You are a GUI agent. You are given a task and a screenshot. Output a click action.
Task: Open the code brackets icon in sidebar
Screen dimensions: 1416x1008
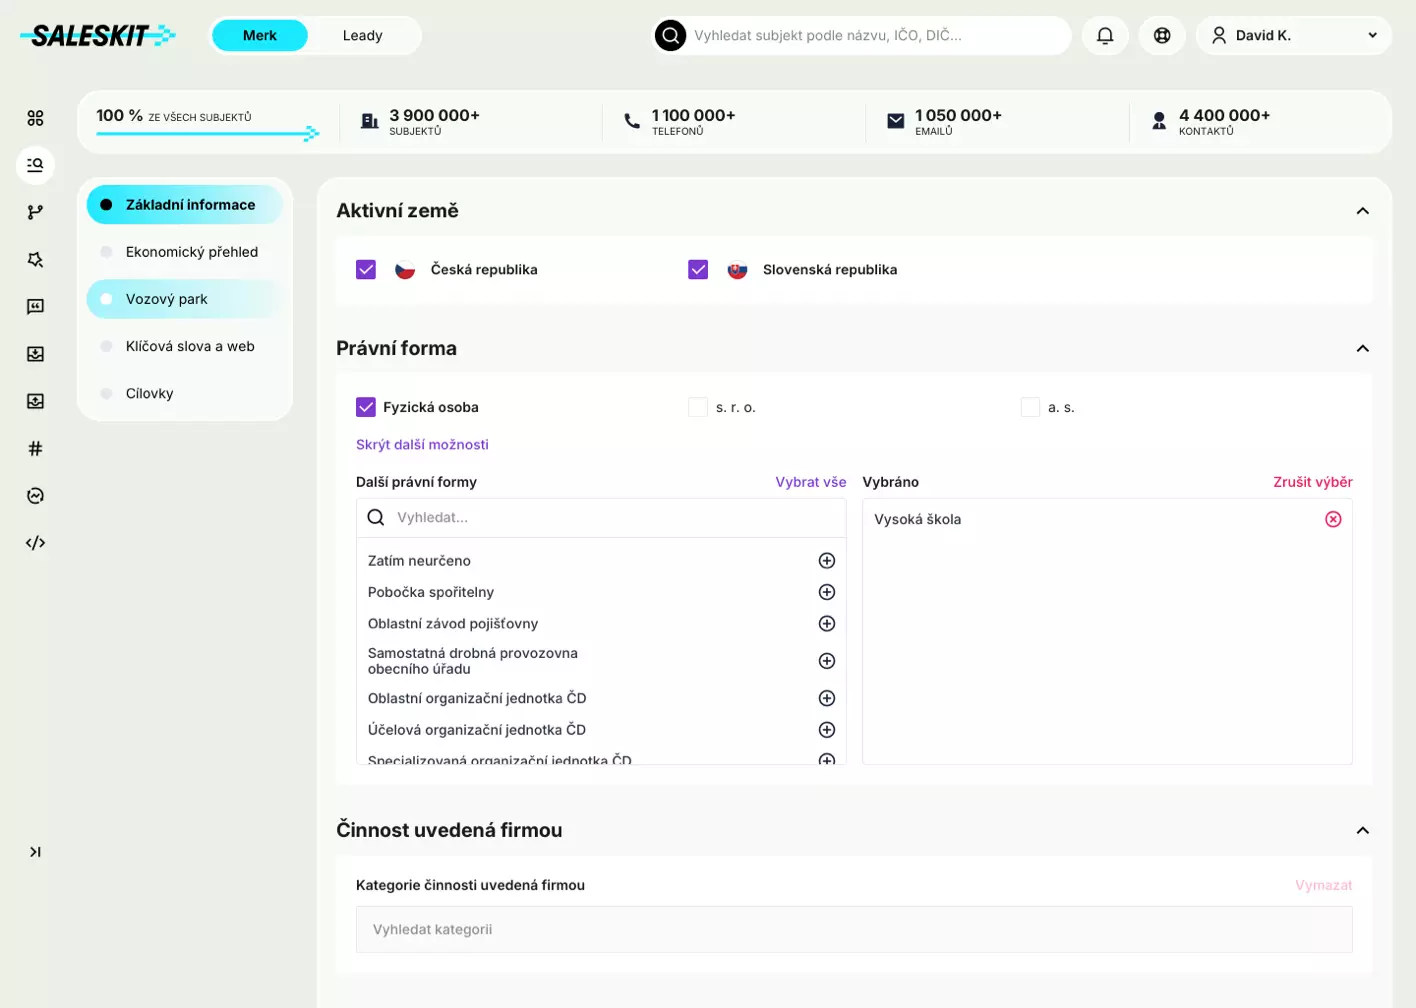click(x=35, y=543)
